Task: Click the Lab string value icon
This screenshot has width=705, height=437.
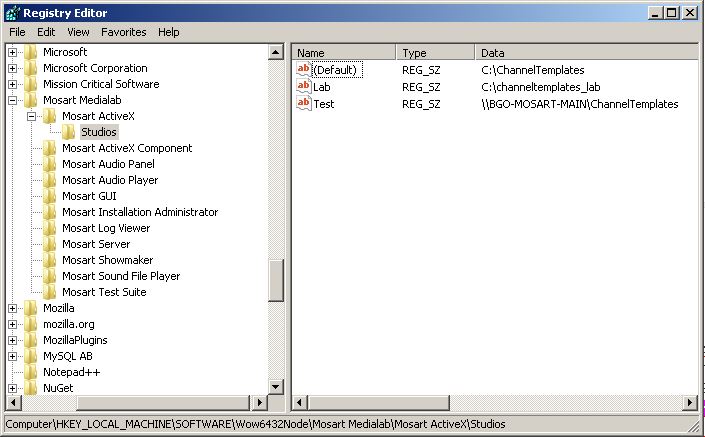Action: [x=305, y=87]
